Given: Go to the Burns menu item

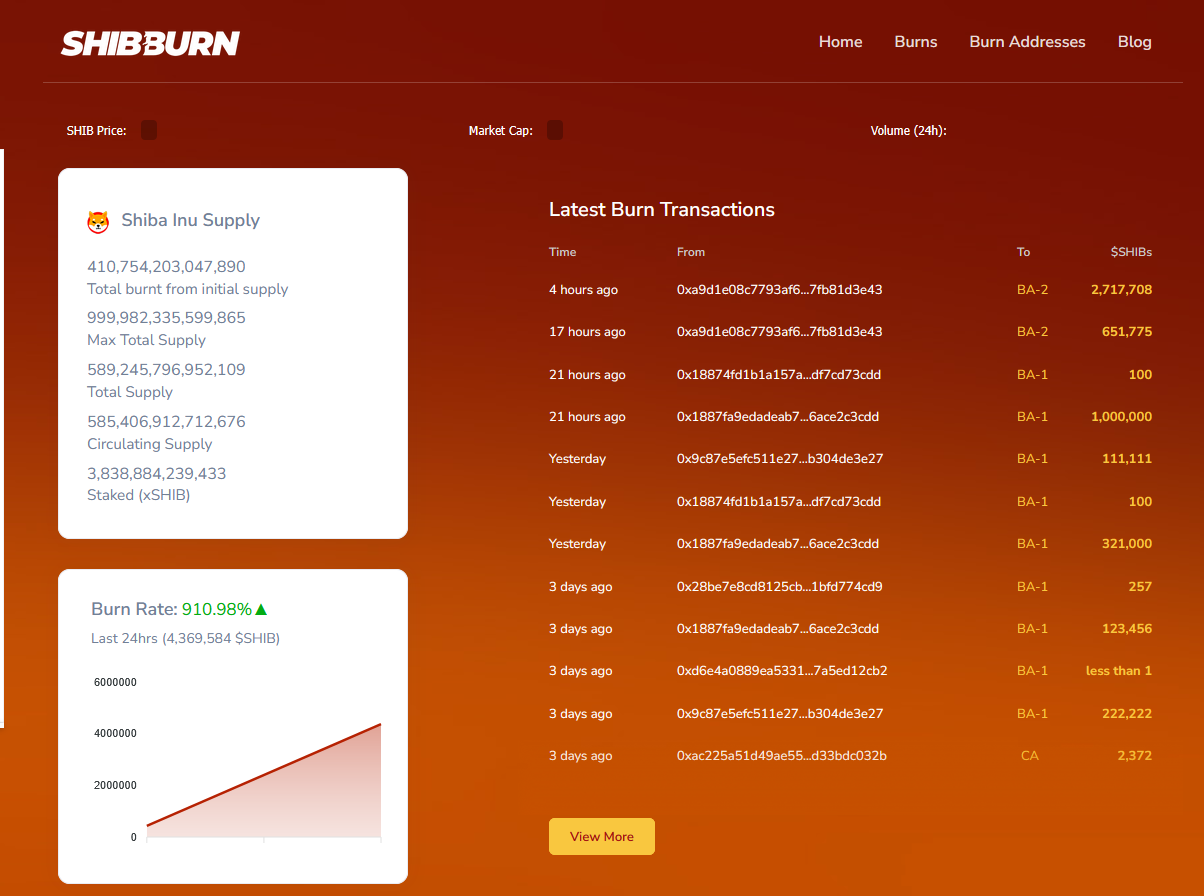Looking at the screenshot, I should click(916, 42).
